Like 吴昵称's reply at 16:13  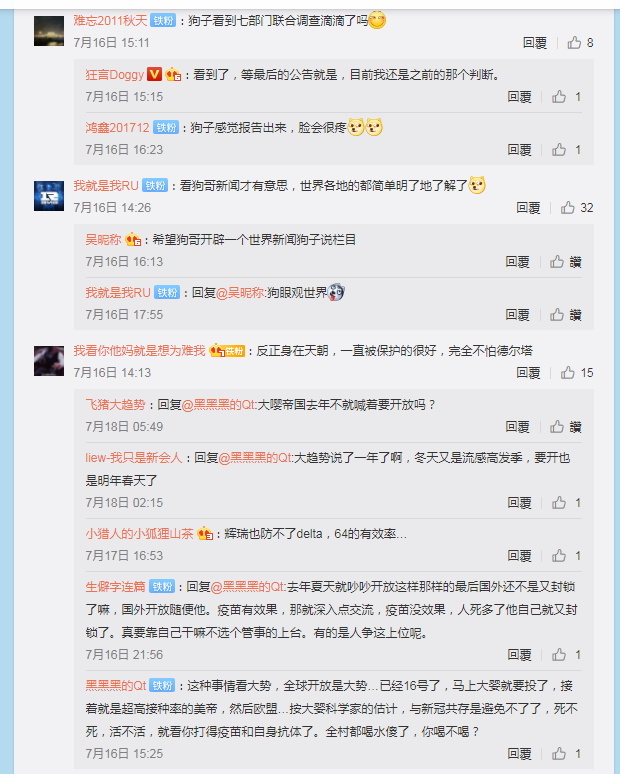(557, 262)
